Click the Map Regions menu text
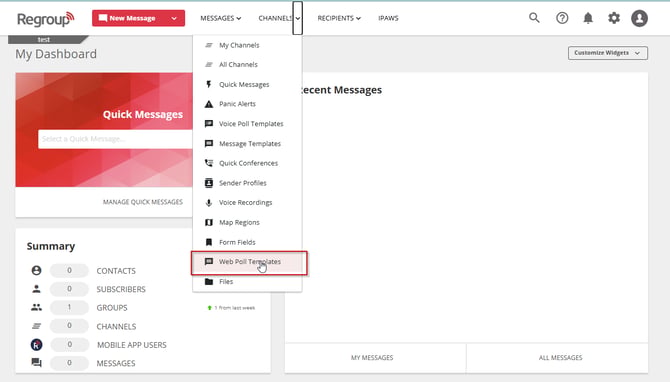This screenshot has width=670, height=382. (x=239, y=222)
